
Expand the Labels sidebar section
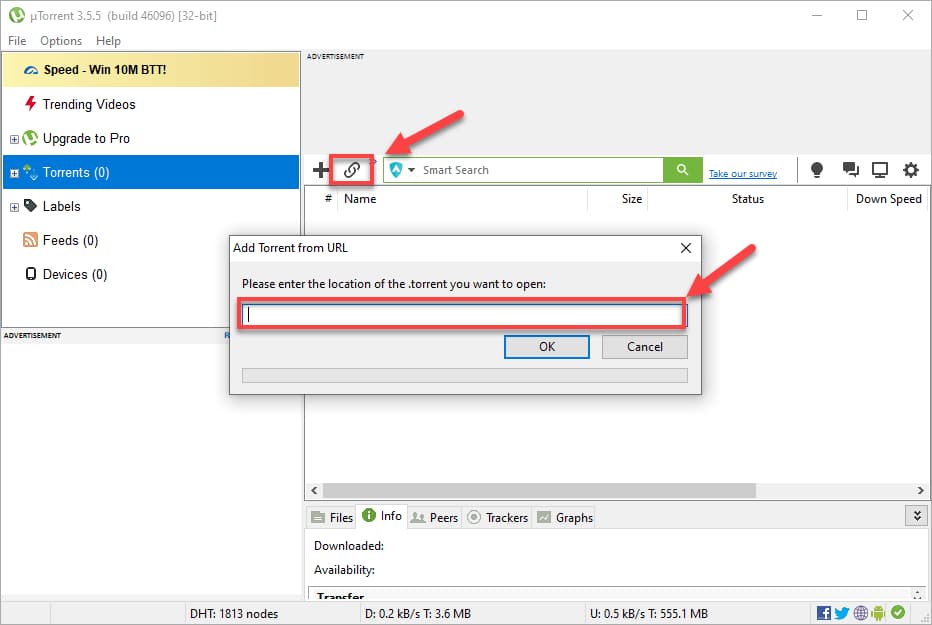(x=14, y=206)
